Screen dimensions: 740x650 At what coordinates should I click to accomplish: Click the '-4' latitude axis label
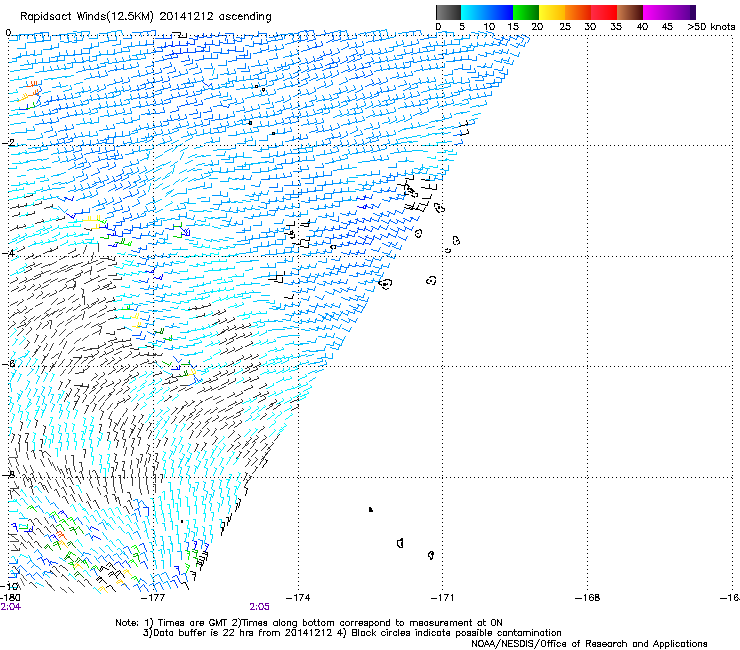(x=8, y=253)
